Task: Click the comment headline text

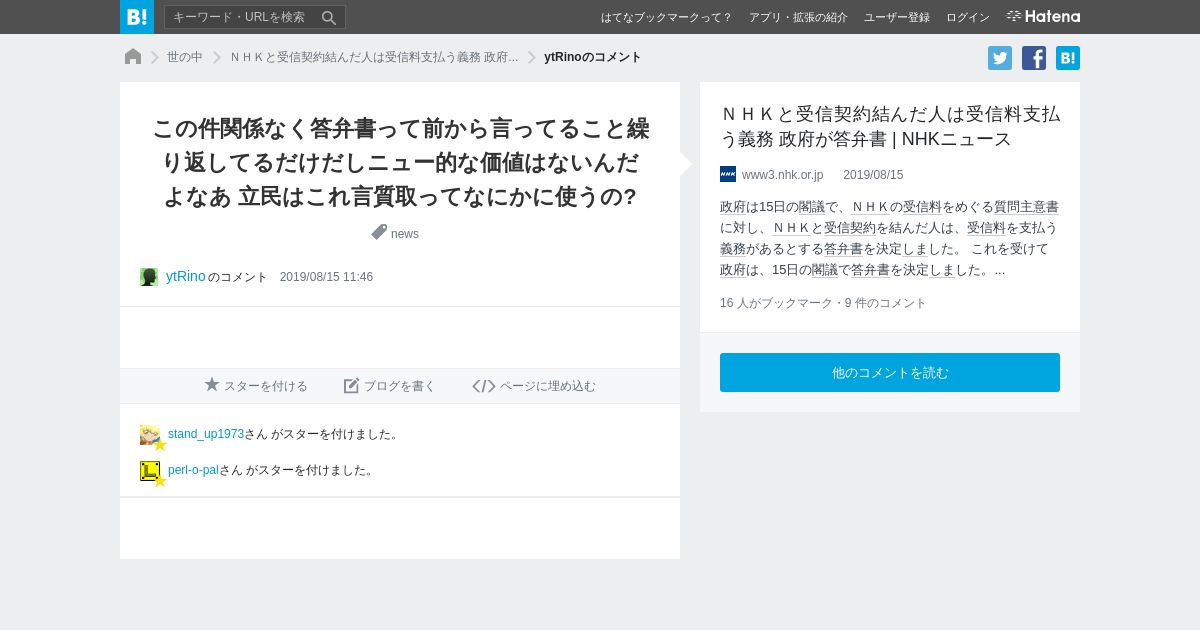Action: pos(400,163)
